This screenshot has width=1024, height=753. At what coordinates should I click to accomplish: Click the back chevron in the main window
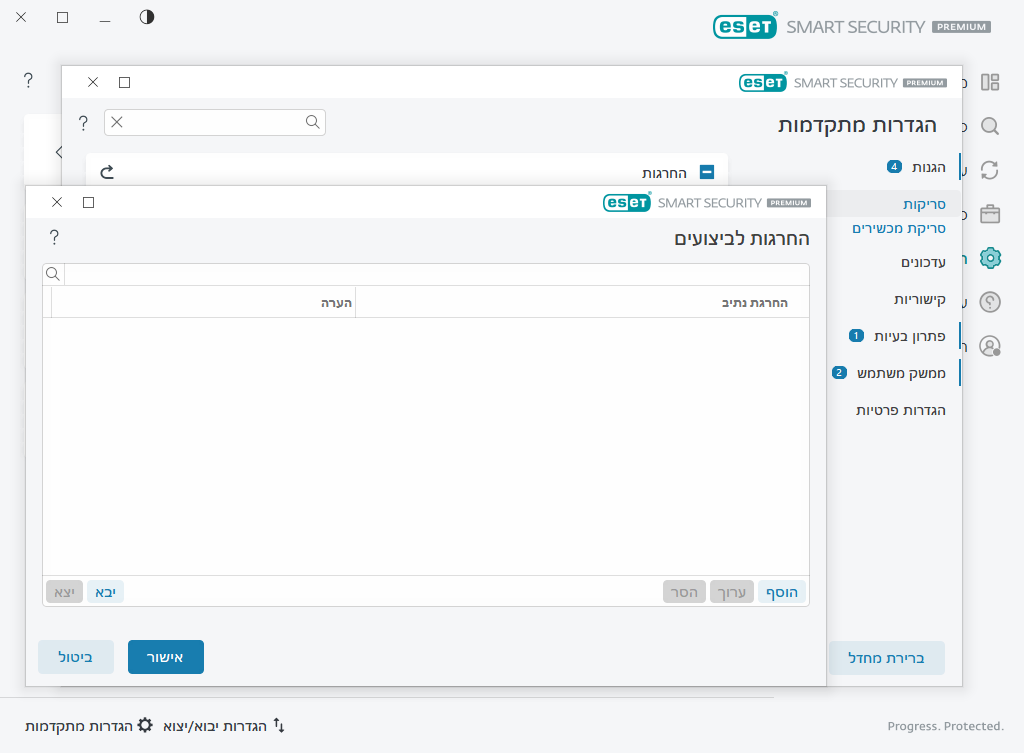[59, 152]
